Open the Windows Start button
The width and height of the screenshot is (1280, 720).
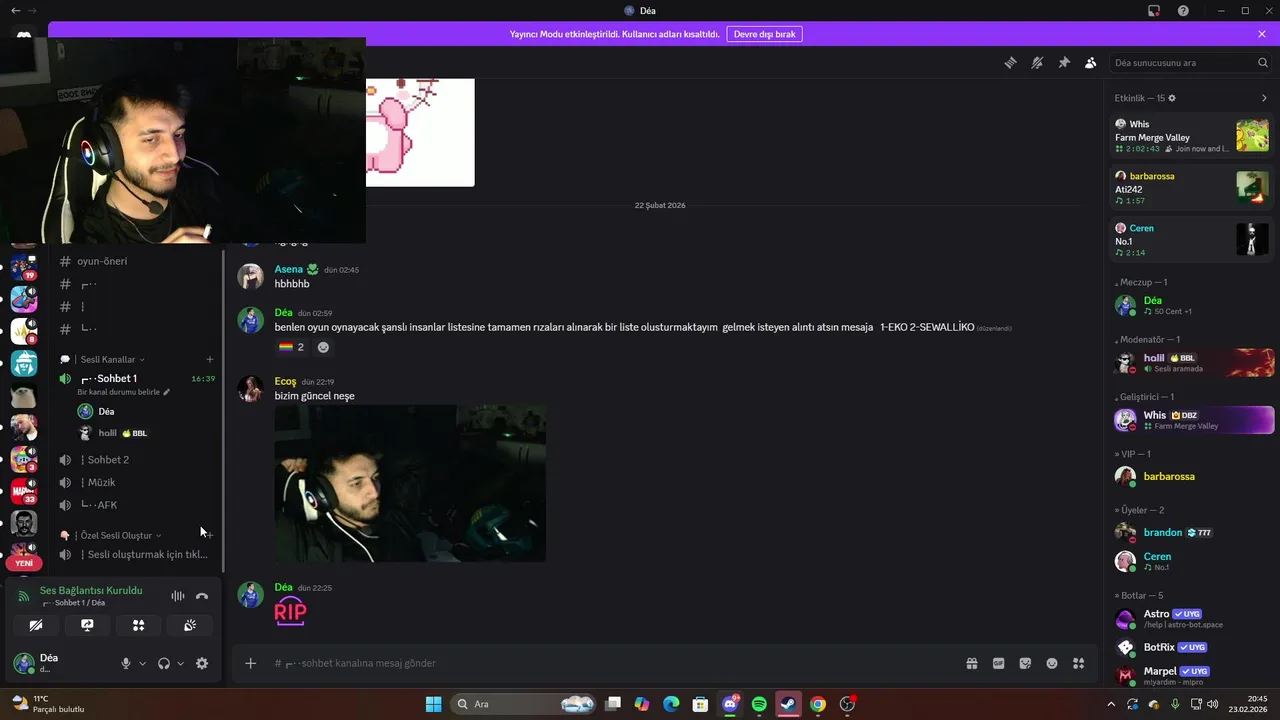(434, 704)
